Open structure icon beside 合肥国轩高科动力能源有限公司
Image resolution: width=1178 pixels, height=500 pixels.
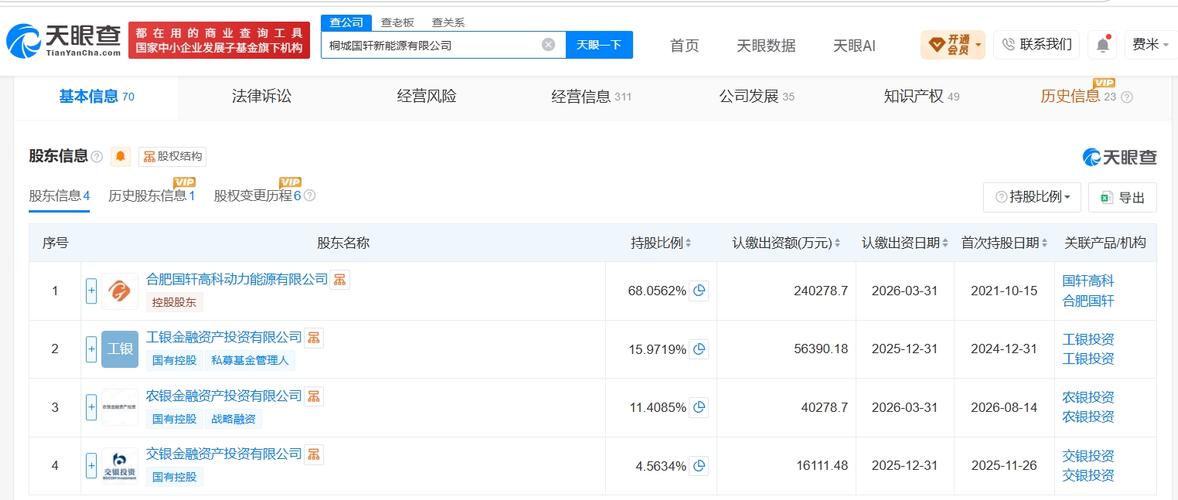[x=340, y=279]
